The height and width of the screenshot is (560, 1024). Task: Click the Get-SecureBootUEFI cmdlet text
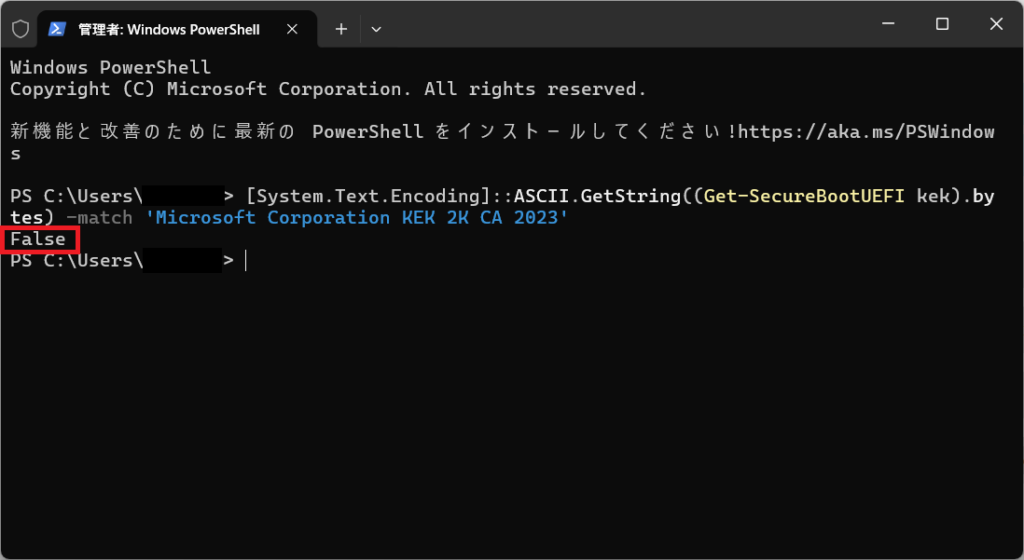(806, 196)
